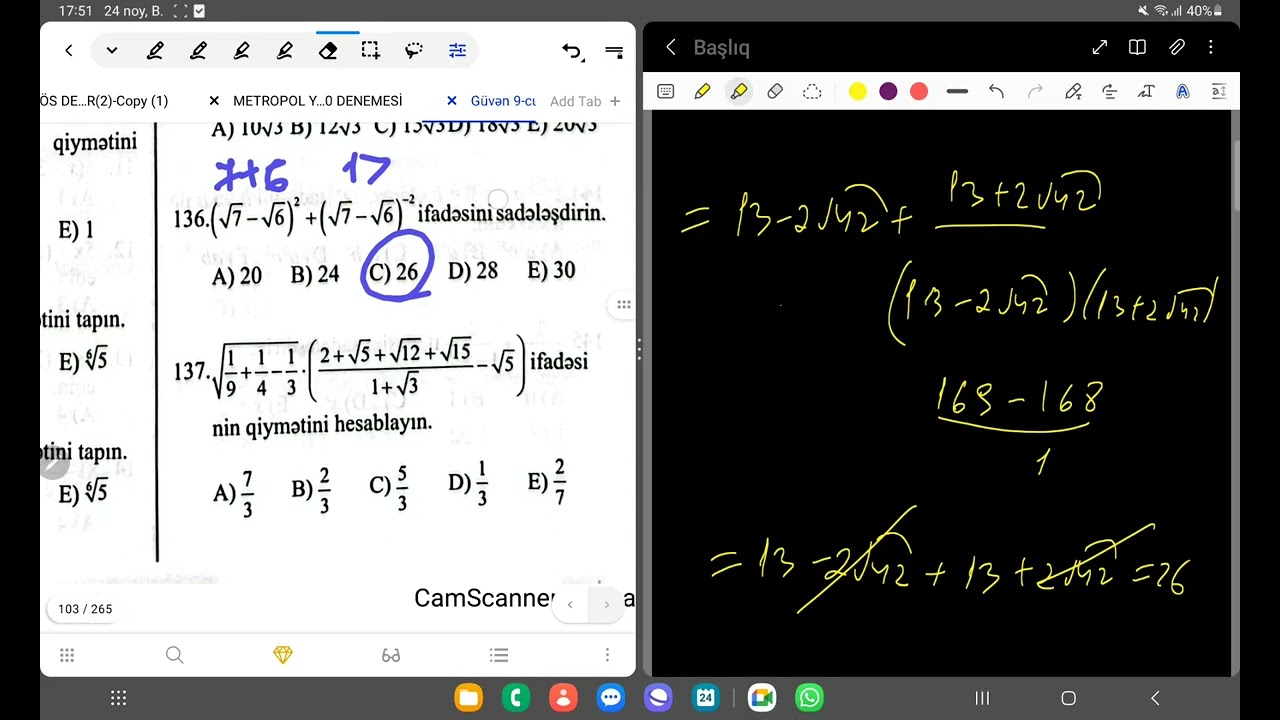Select the pen tool in Notes toolbar
1280x720 pixels.
click(x=702, y=91)
